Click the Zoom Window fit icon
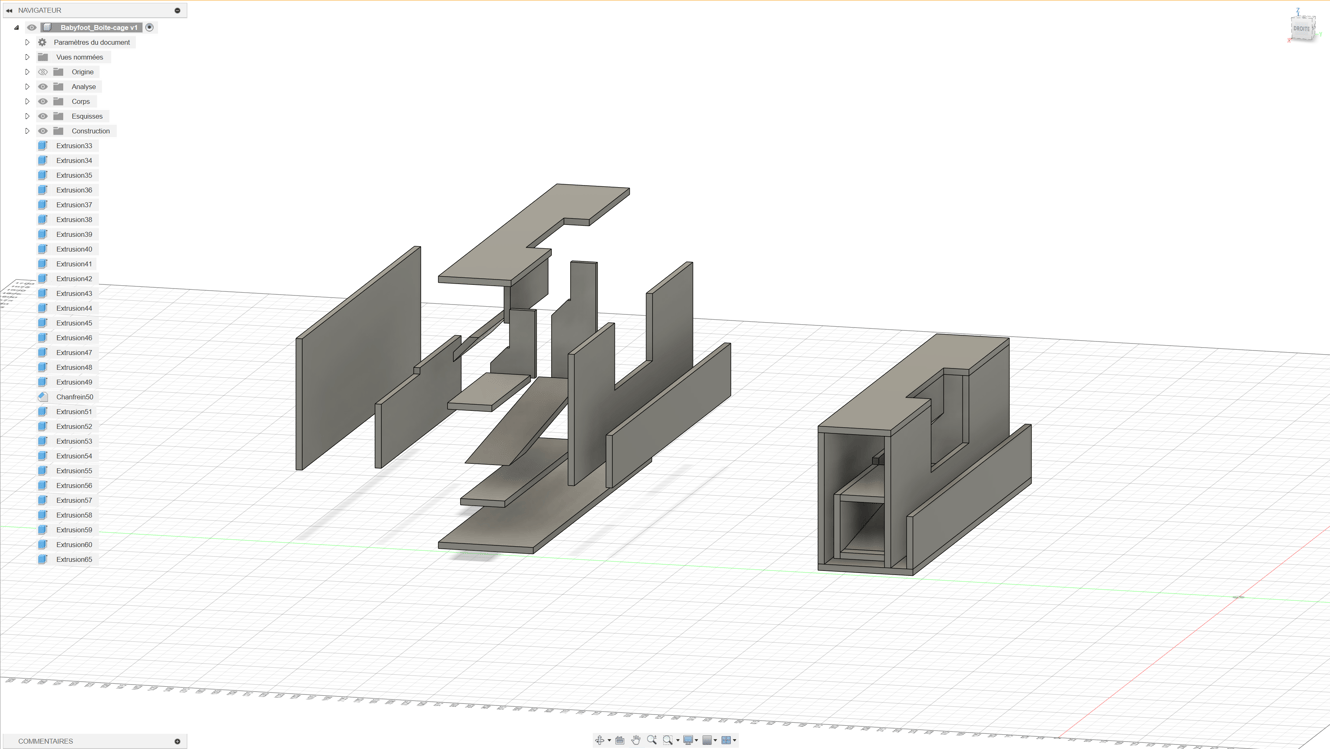 tap(668, 740)
